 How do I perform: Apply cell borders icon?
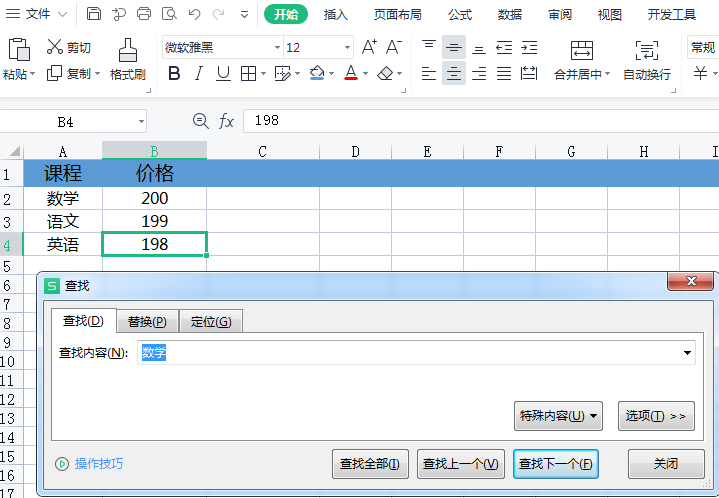[249, 73]
